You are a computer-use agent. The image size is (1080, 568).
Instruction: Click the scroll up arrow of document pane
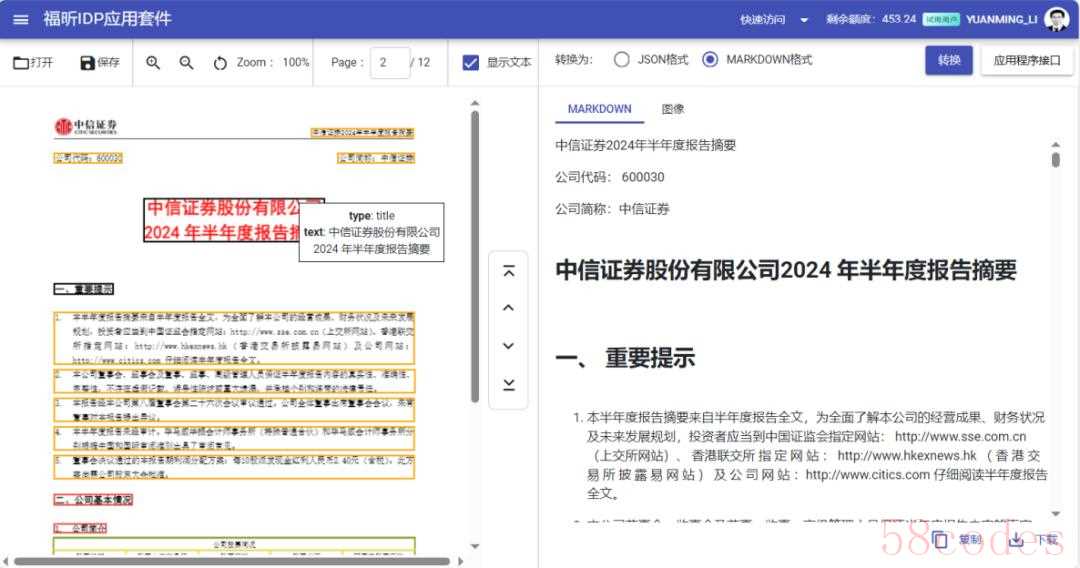(x=475, y=103)
